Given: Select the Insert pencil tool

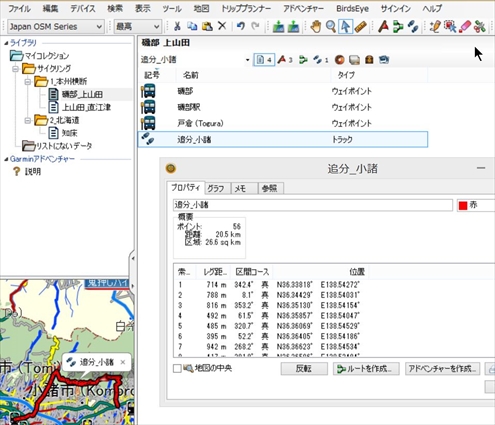Looking at the screenshot, I should [435, 26].
